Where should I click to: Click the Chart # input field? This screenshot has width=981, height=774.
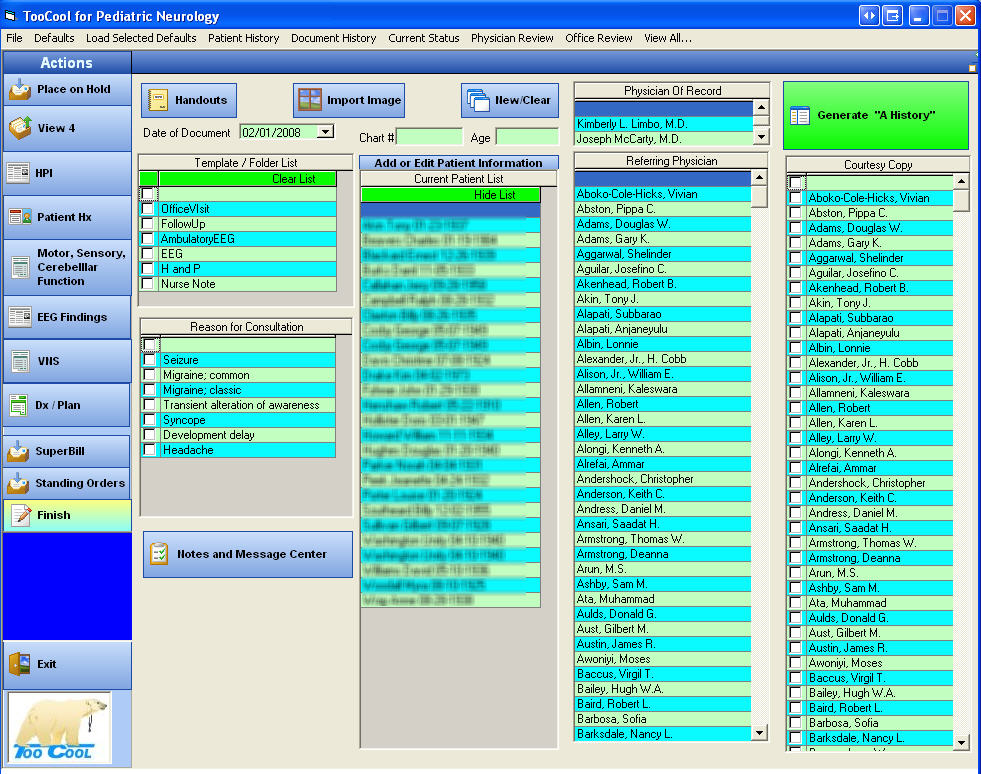click(429, 136)
